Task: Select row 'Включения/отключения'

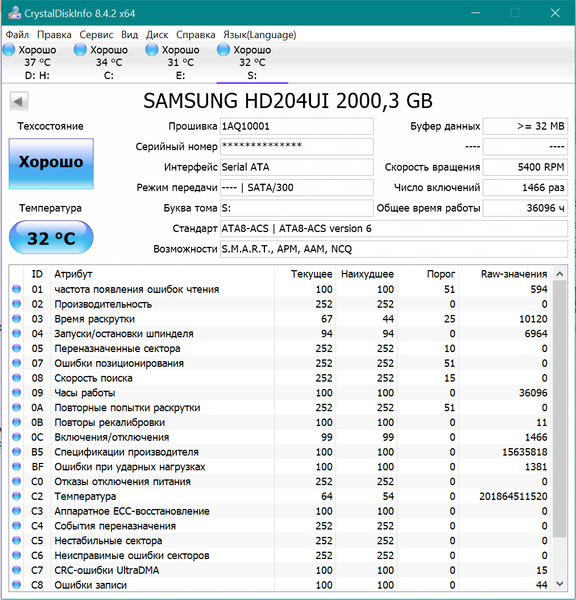Action: (281, 437)
